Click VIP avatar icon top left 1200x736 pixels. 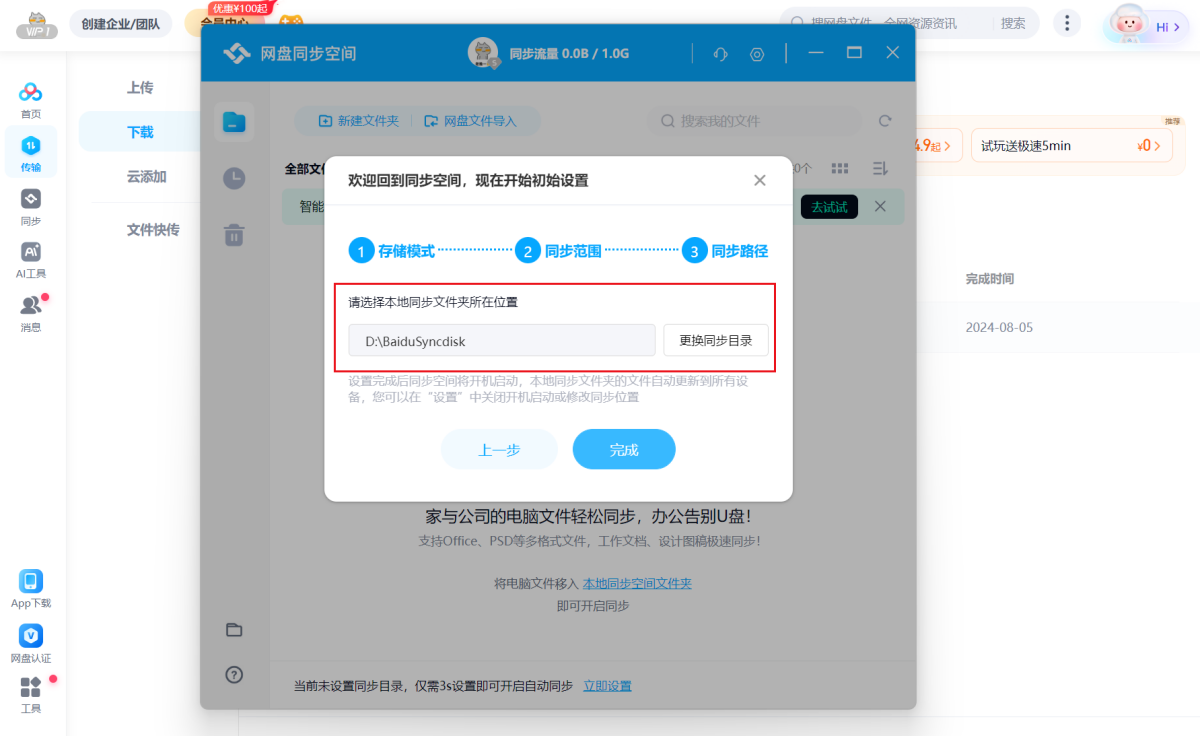click(36, 25)
